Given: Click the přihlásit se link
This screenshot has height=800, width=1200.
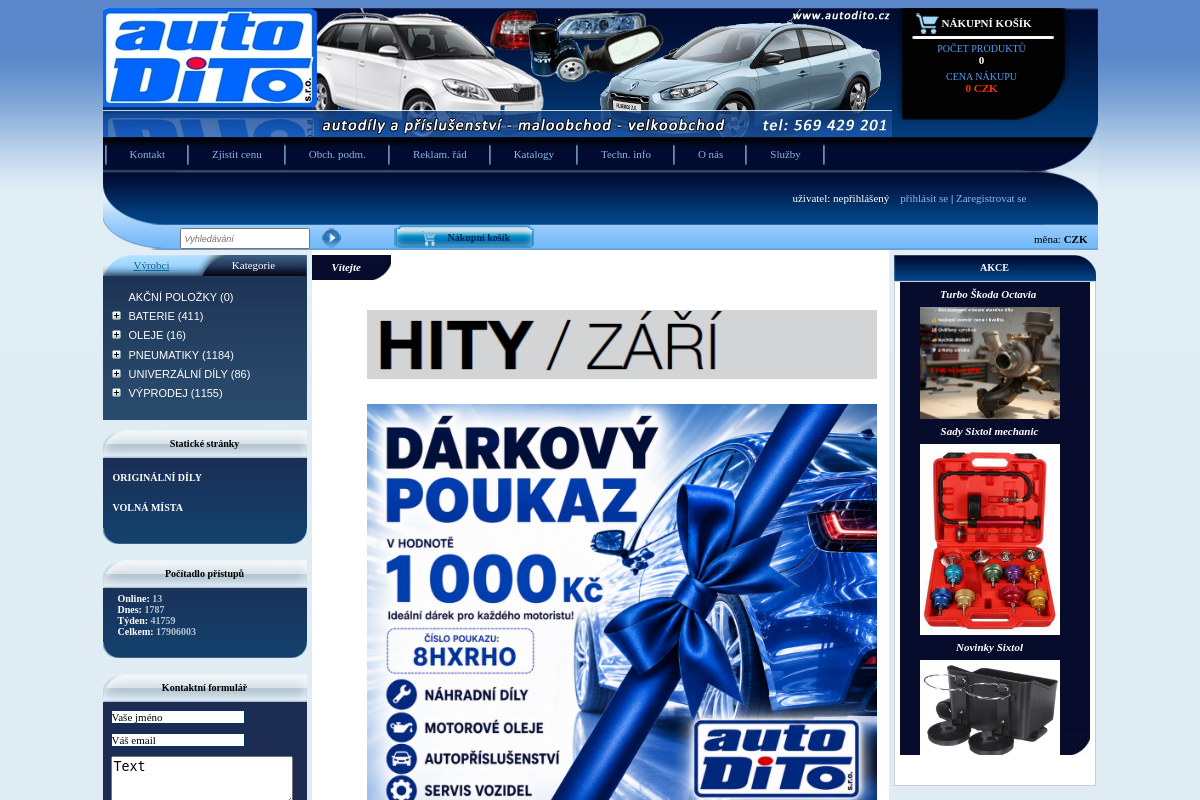Looking at the screenshot, I should pyautogui.click(x=924, y=198).
